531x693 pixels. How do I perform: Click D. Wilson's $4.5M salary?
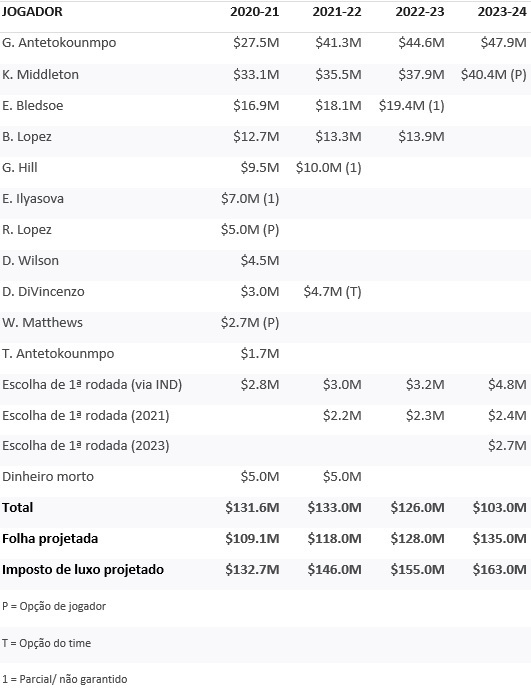tap(260, 260)
